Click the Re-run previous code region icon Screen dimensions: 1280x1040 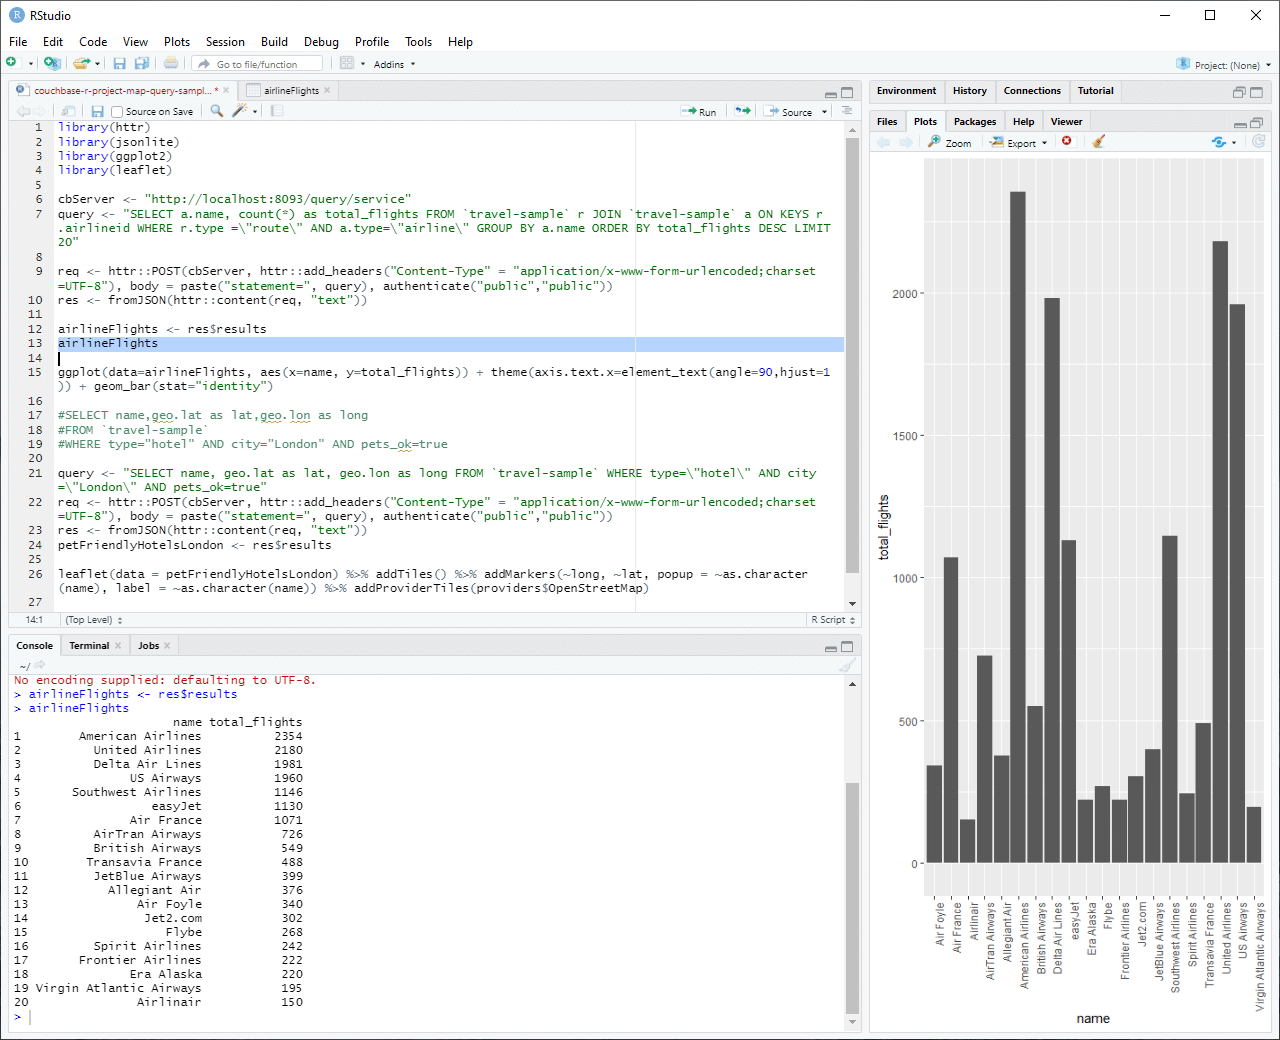pyautogui.click(x=742, y=111)
